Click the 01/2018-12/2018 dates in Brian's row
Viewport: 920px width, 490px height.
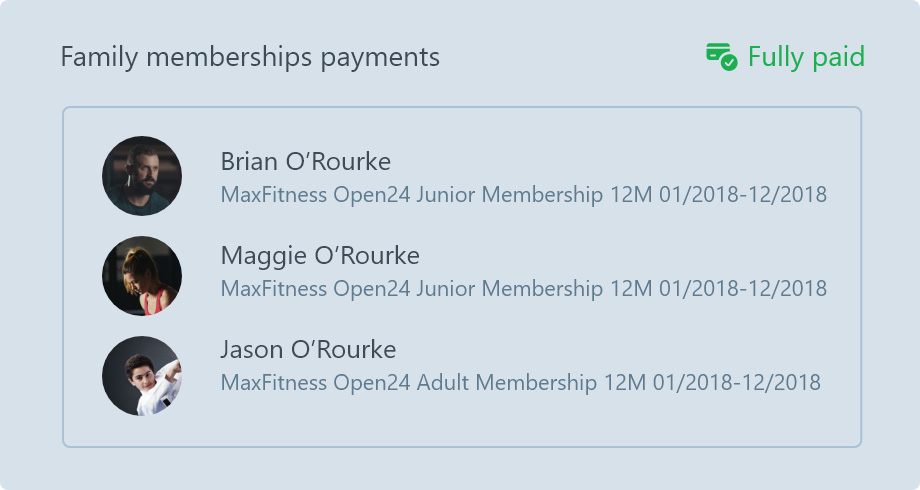pos(743,194)
